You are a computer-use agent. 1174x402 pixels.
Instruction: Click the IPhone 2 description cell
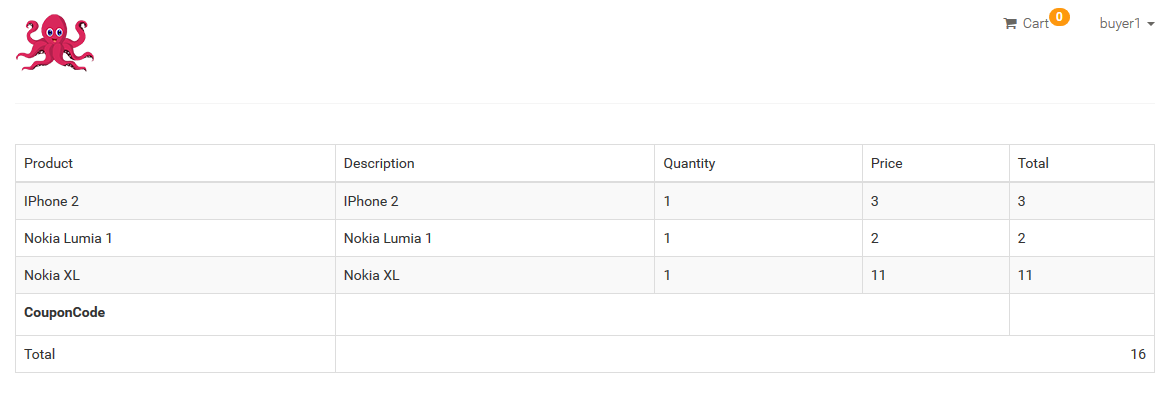pyautogui.click(x=372, y=201)
